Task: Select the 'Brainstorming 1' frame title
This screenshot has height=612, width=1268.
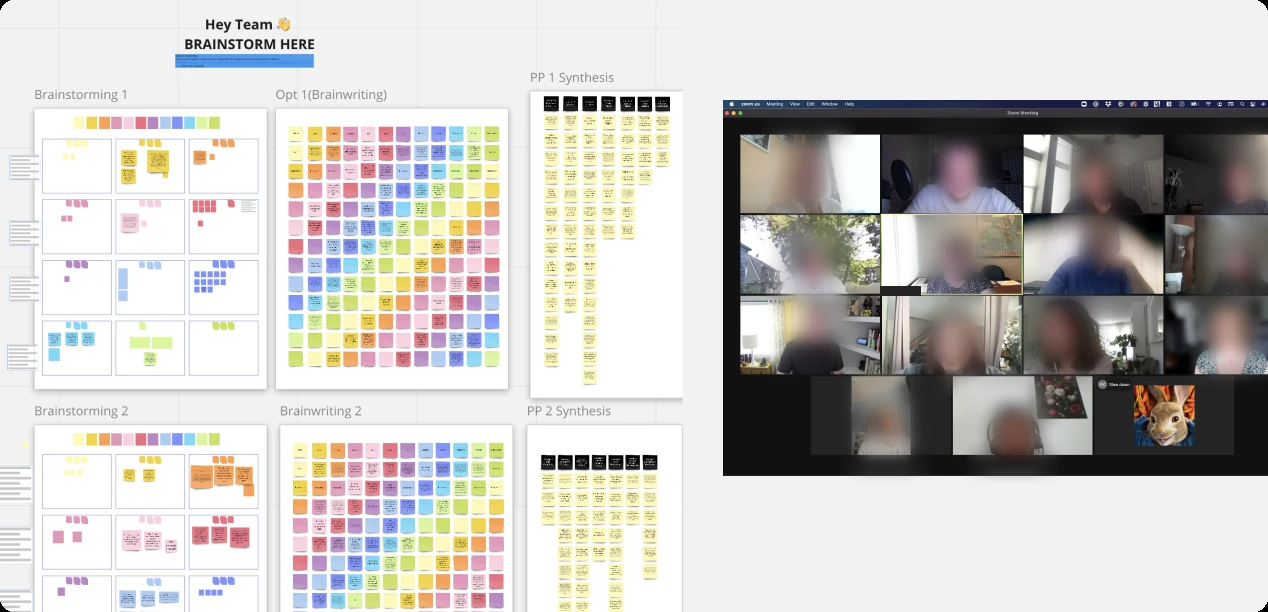Action: point(81,95)
